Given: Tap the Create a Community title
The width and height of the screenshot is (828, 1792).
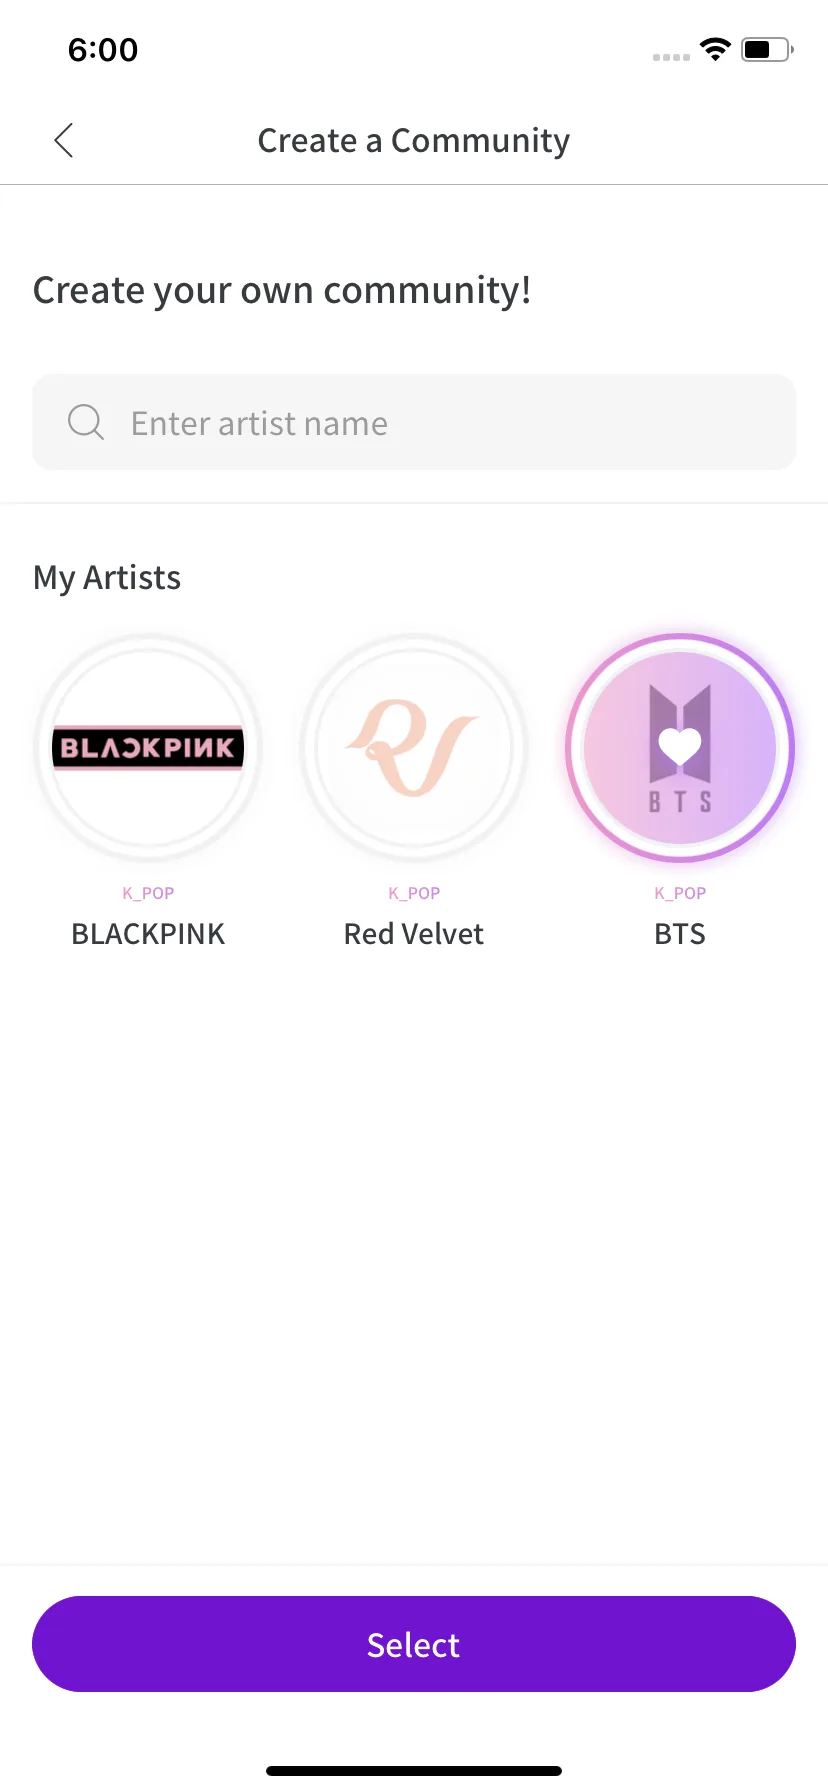Looking at the screenshot, I should (414, 141).
